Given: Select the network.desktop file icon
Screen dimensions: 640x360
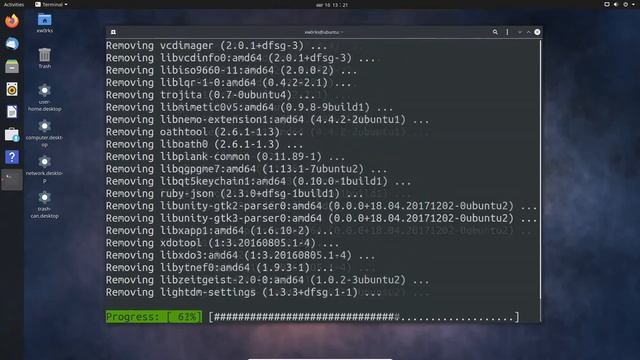Looking at the screenshot, I should click(44, 169).
